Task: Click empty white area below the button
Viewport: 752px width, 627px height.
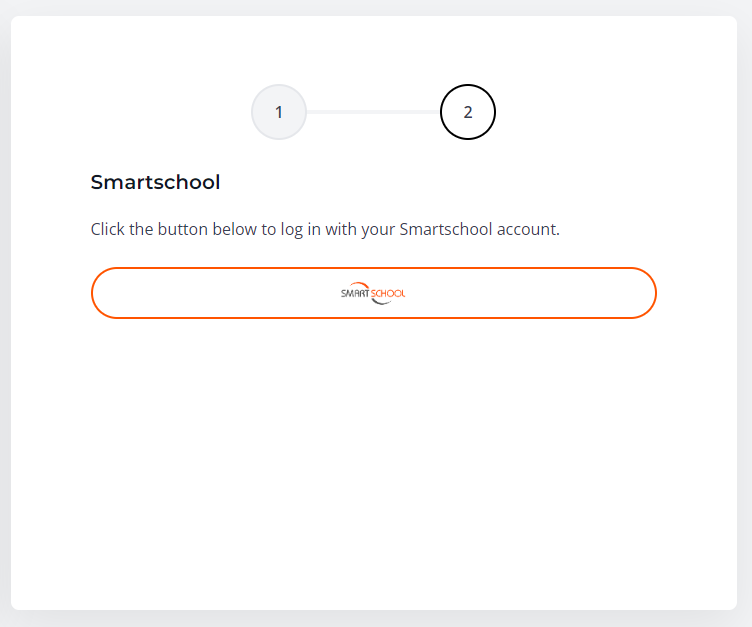Action: (x=374, y=456)
